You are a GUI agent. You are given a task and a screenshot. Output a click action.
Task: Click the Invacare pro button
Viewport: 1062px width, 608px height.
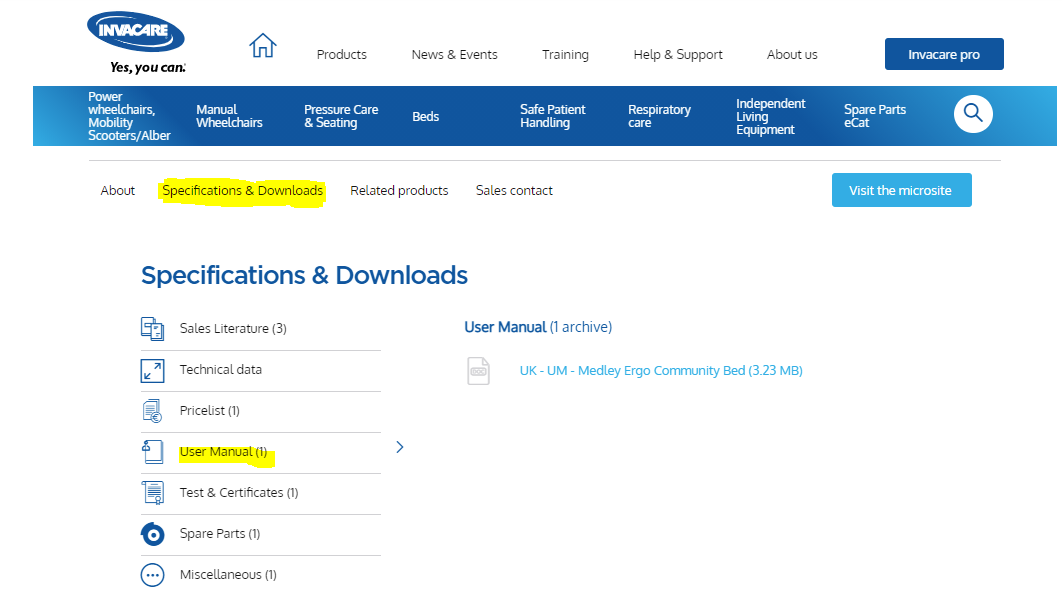point(943,54)
